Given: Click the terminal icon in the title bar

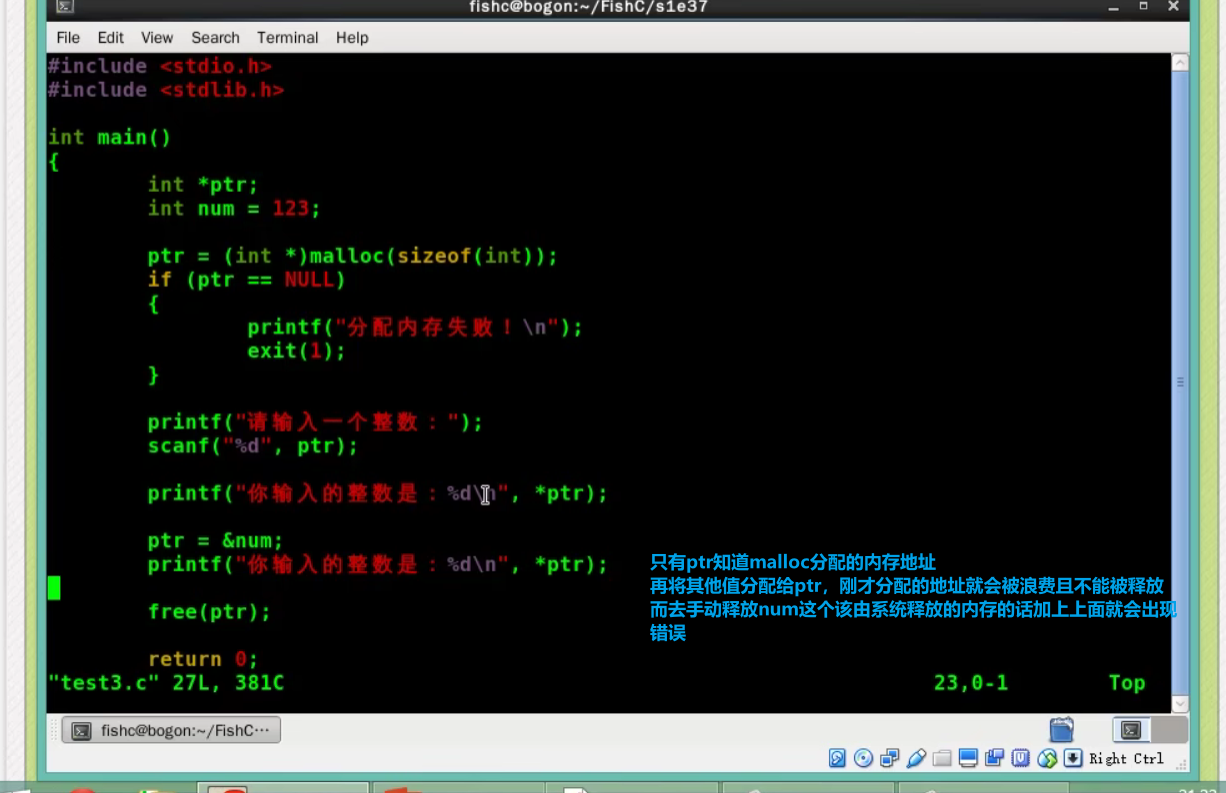Looking at the screenshot, I should (x=63, y=7).
